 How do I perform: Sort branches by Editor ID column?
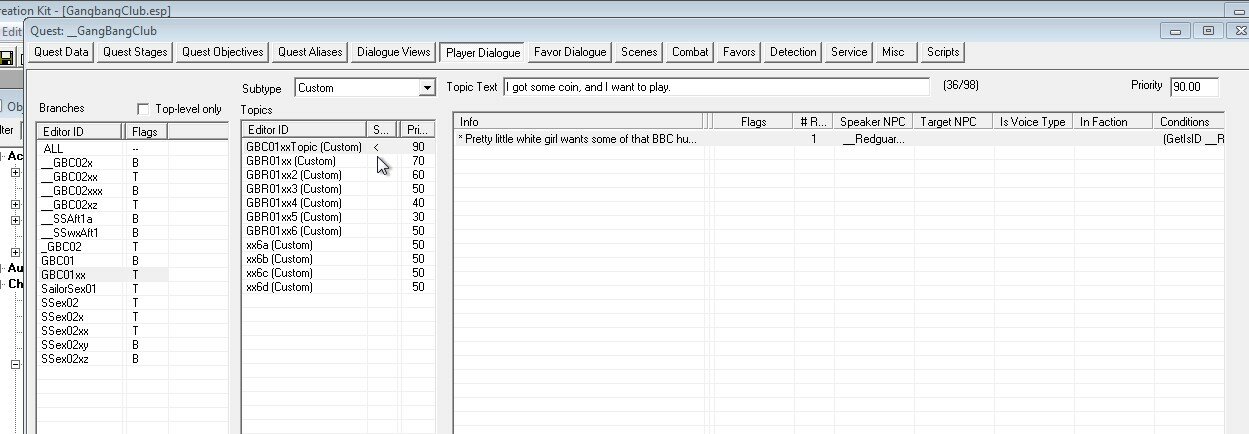pos(80,131)
